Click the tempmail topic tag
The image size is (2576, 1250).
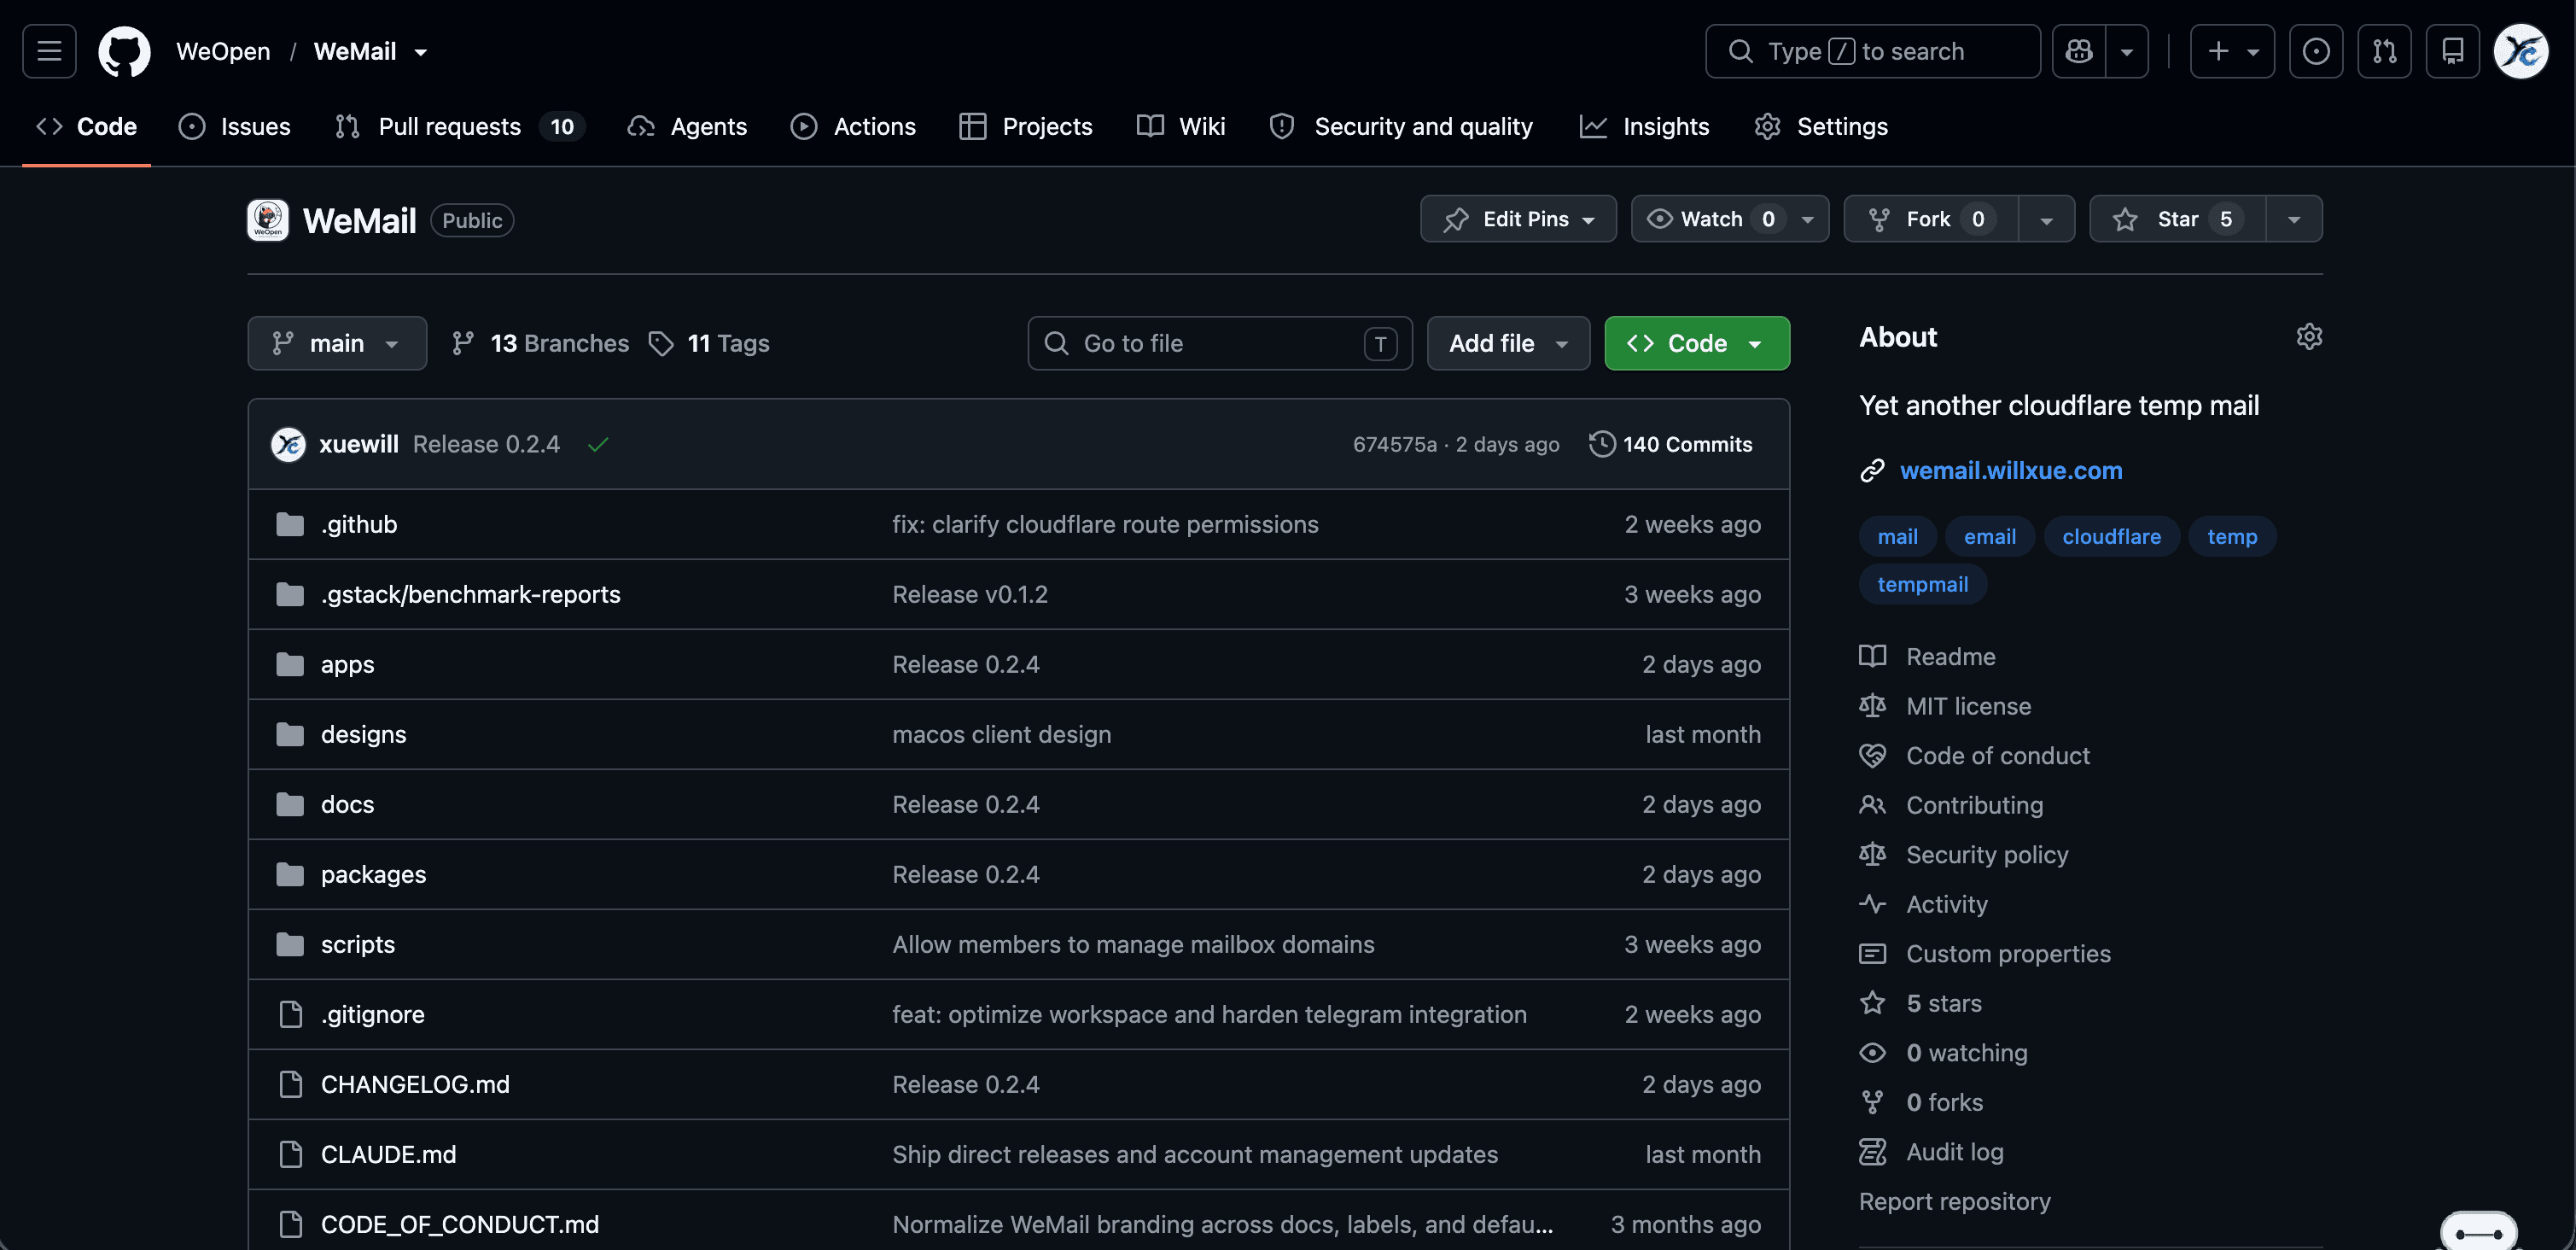[1922, 585]
